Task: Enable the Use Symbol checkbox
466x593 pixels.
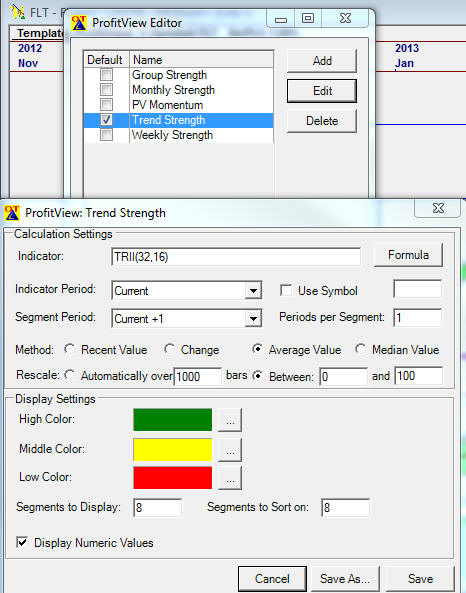Action: (x=286, y=290)
